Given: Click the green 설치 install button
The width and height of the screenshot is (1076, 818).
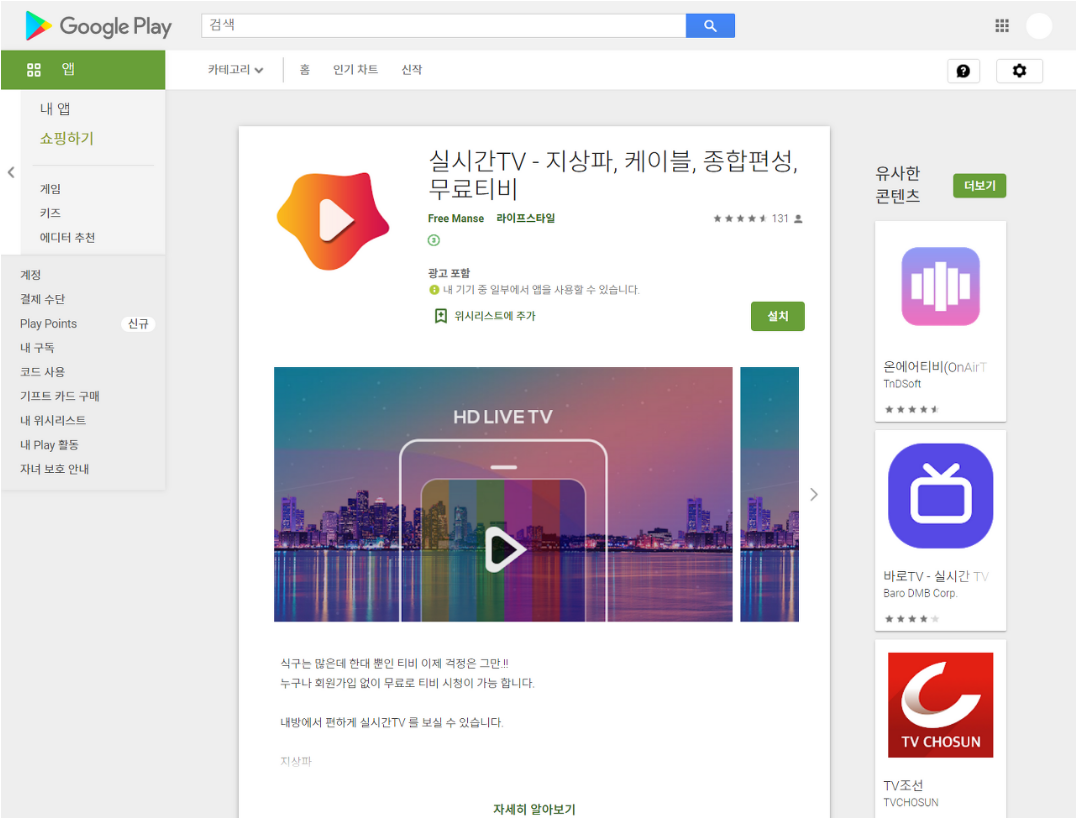Looking at the screenshot, I should [x=777, y=316].
